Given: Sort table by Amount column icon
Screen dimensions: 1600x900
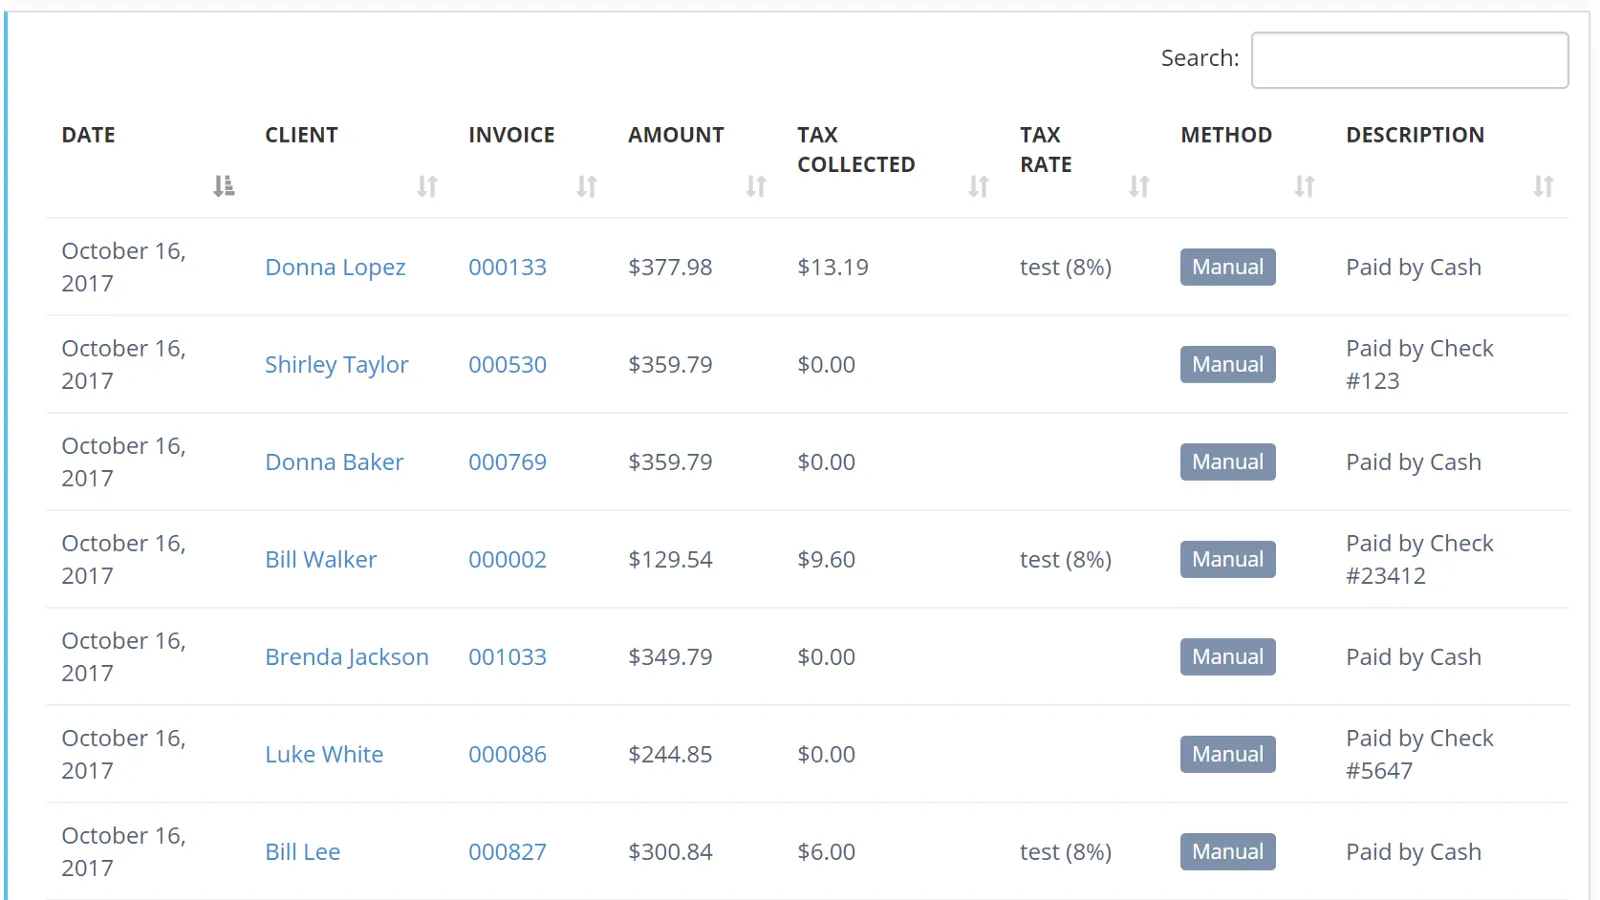Looking at the screenshot, I should point(756,186).
